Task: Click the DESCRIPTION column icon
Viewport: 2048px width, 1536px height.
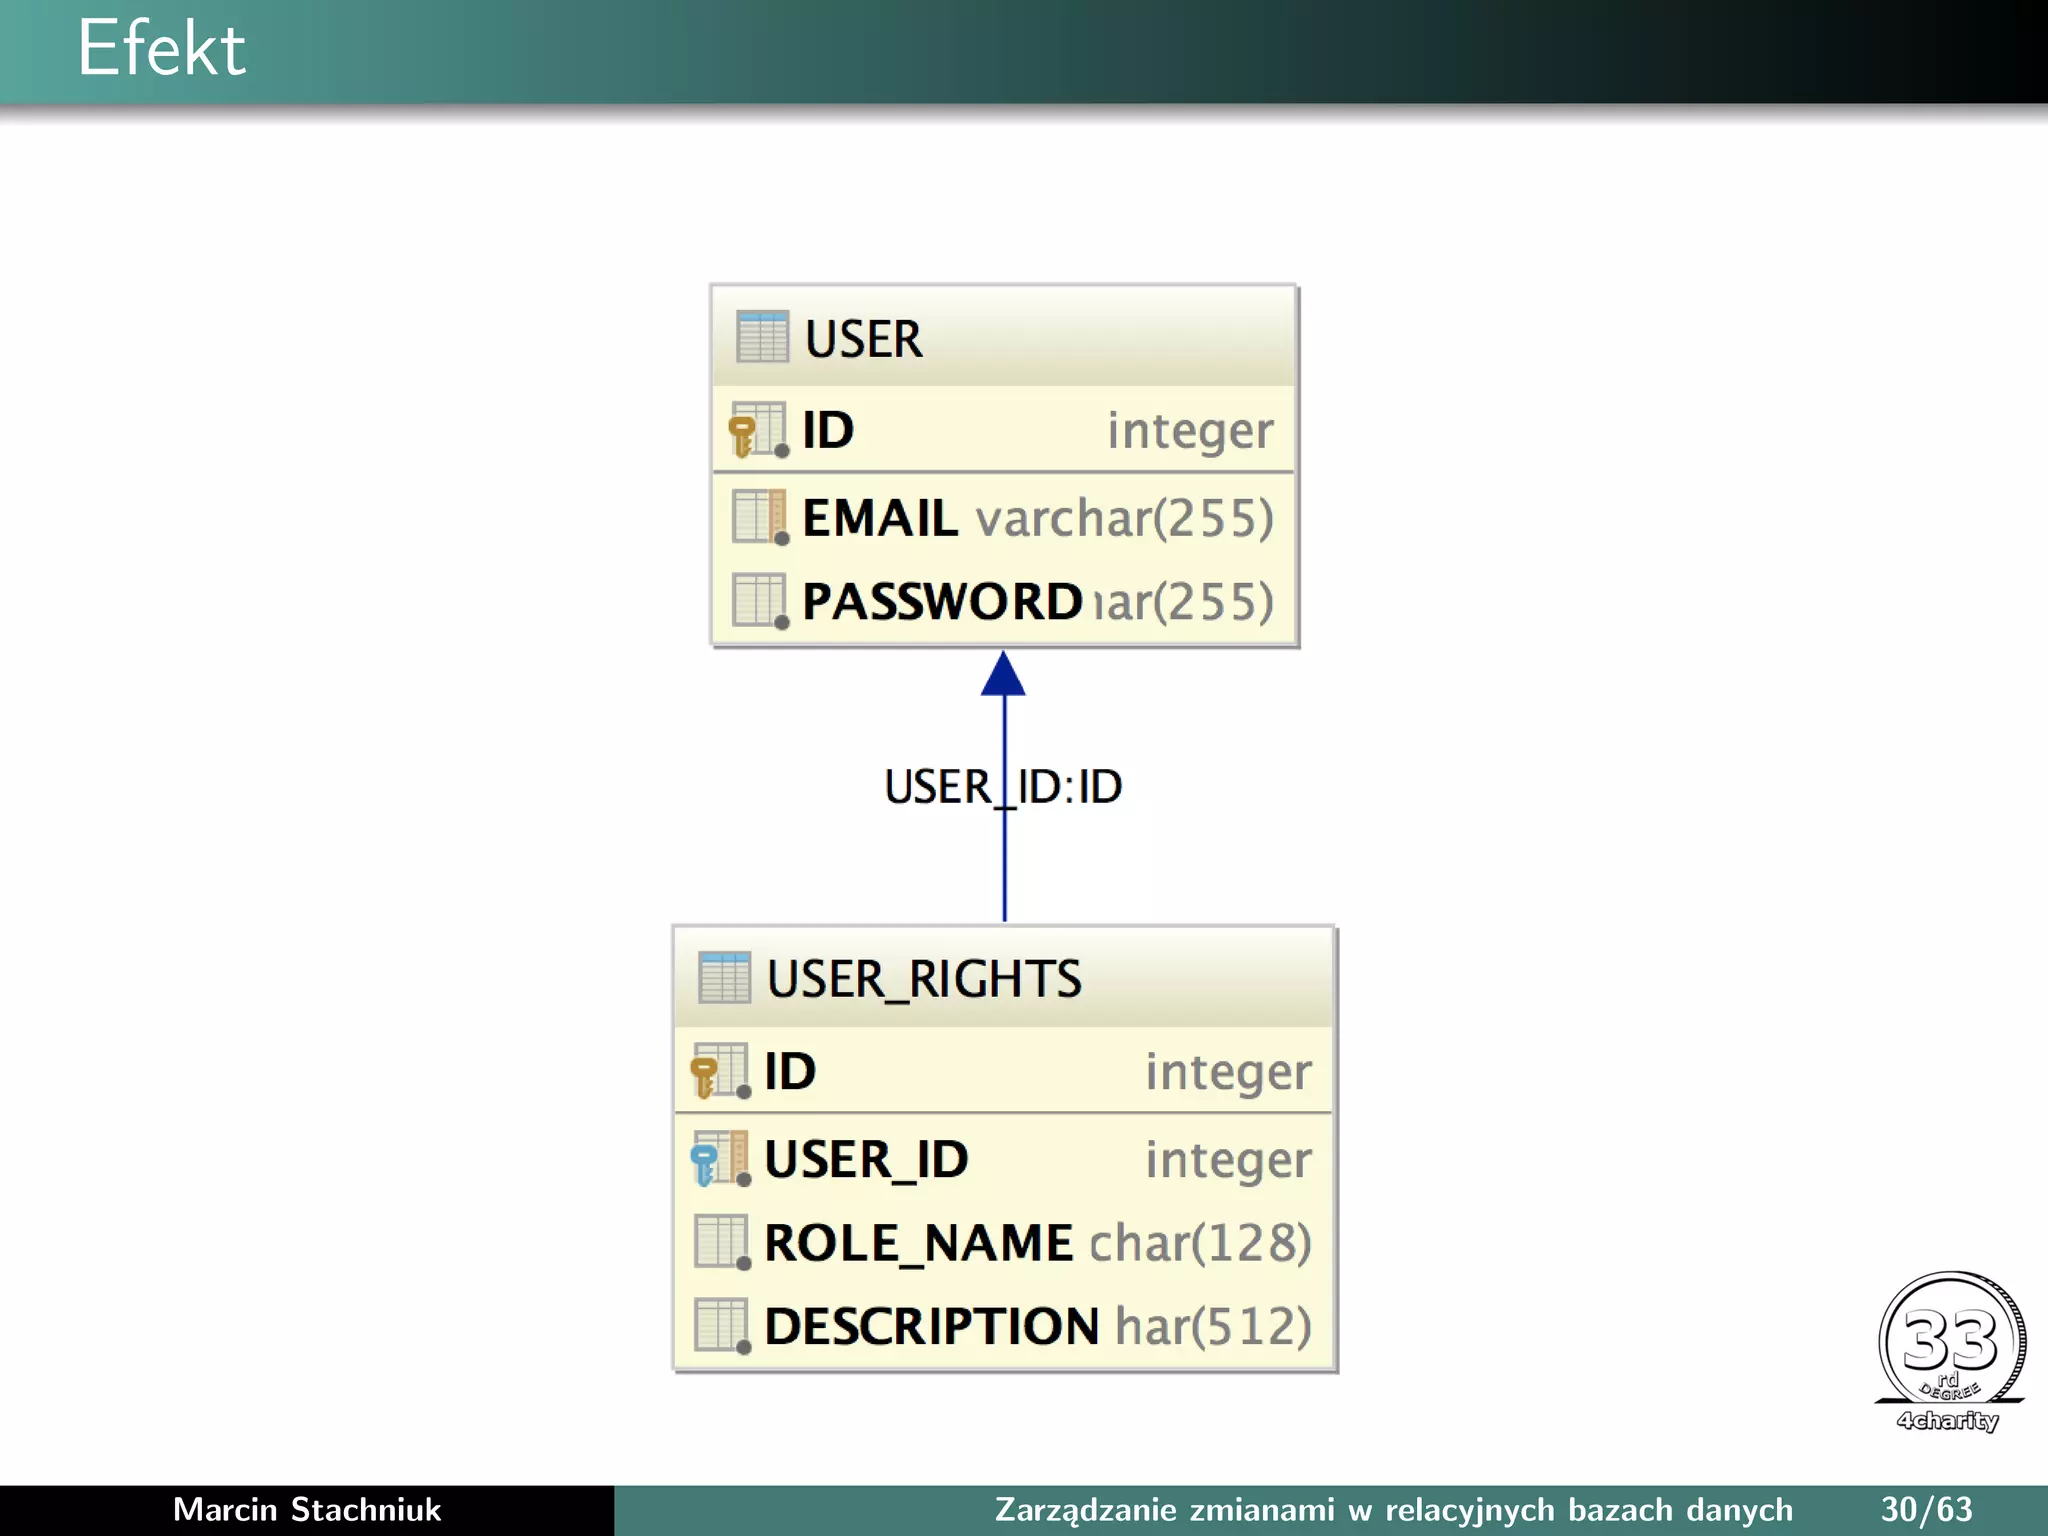Action: pos(721,1326)
